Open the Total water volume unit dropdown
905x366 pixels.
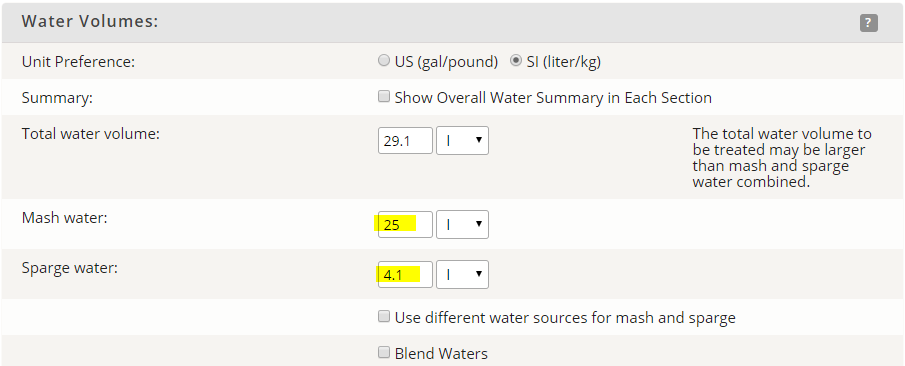pos(462,140)
